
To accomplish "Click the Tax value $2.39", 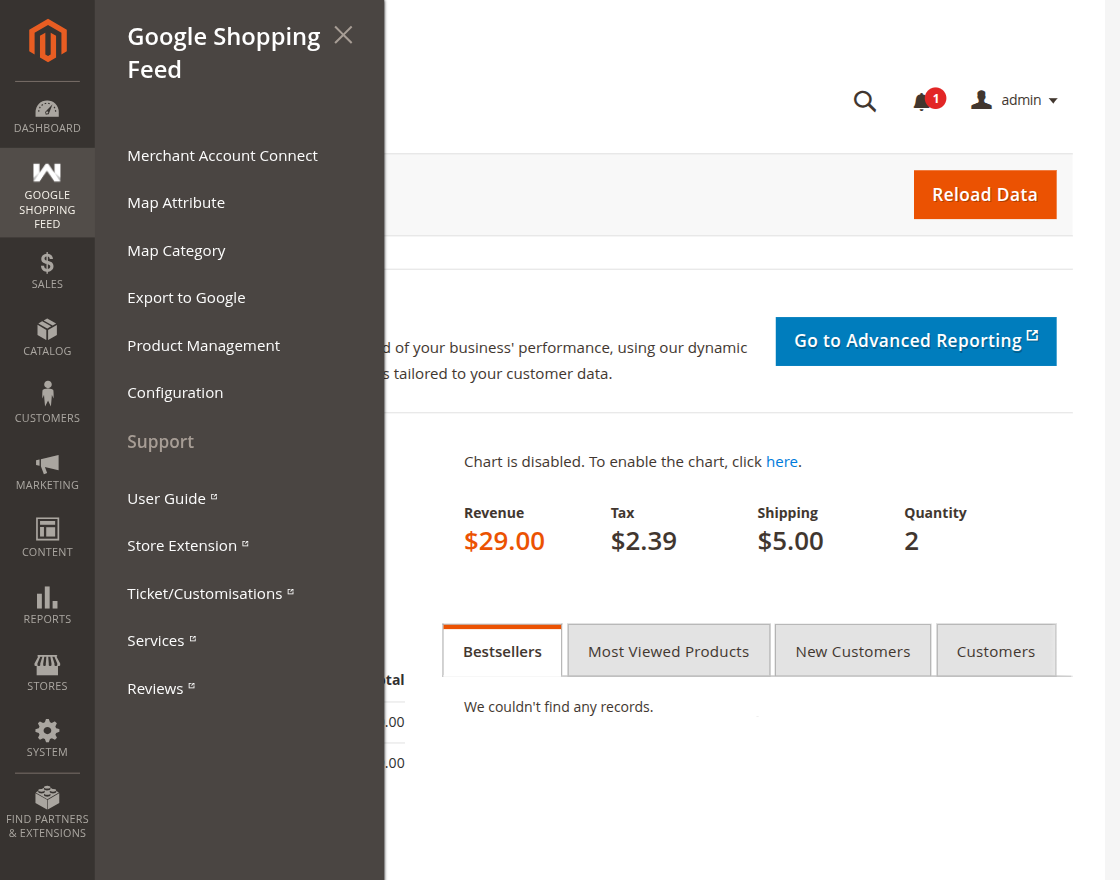I will click(644, 541).
